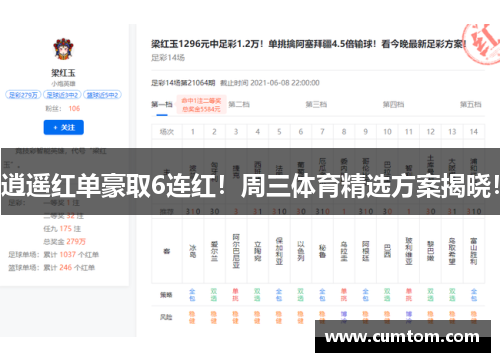Screen dimensions: 500x362
Task: Select match column header 7
Action: [323, 132]
